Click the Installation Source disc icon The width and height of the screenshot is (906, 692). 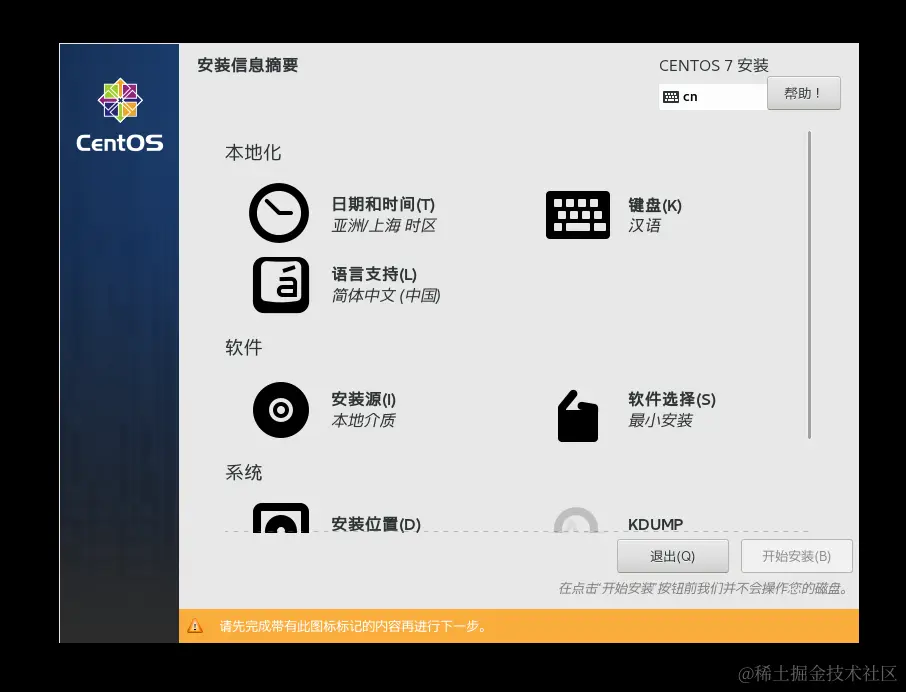click(x=281, y=410)
